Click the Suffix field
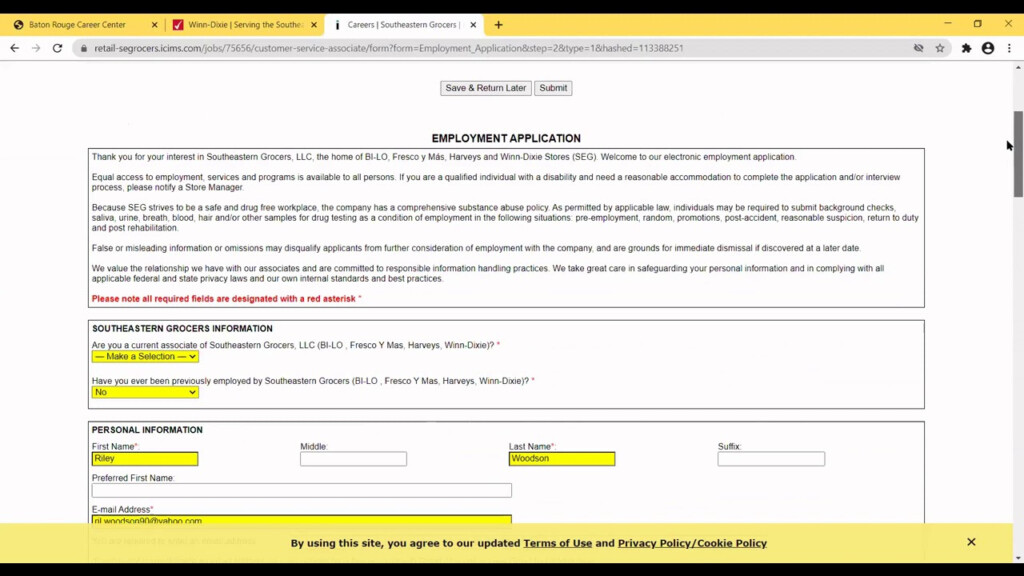The width and height of the screenshot is (1024, 576). tap(771, 459)
